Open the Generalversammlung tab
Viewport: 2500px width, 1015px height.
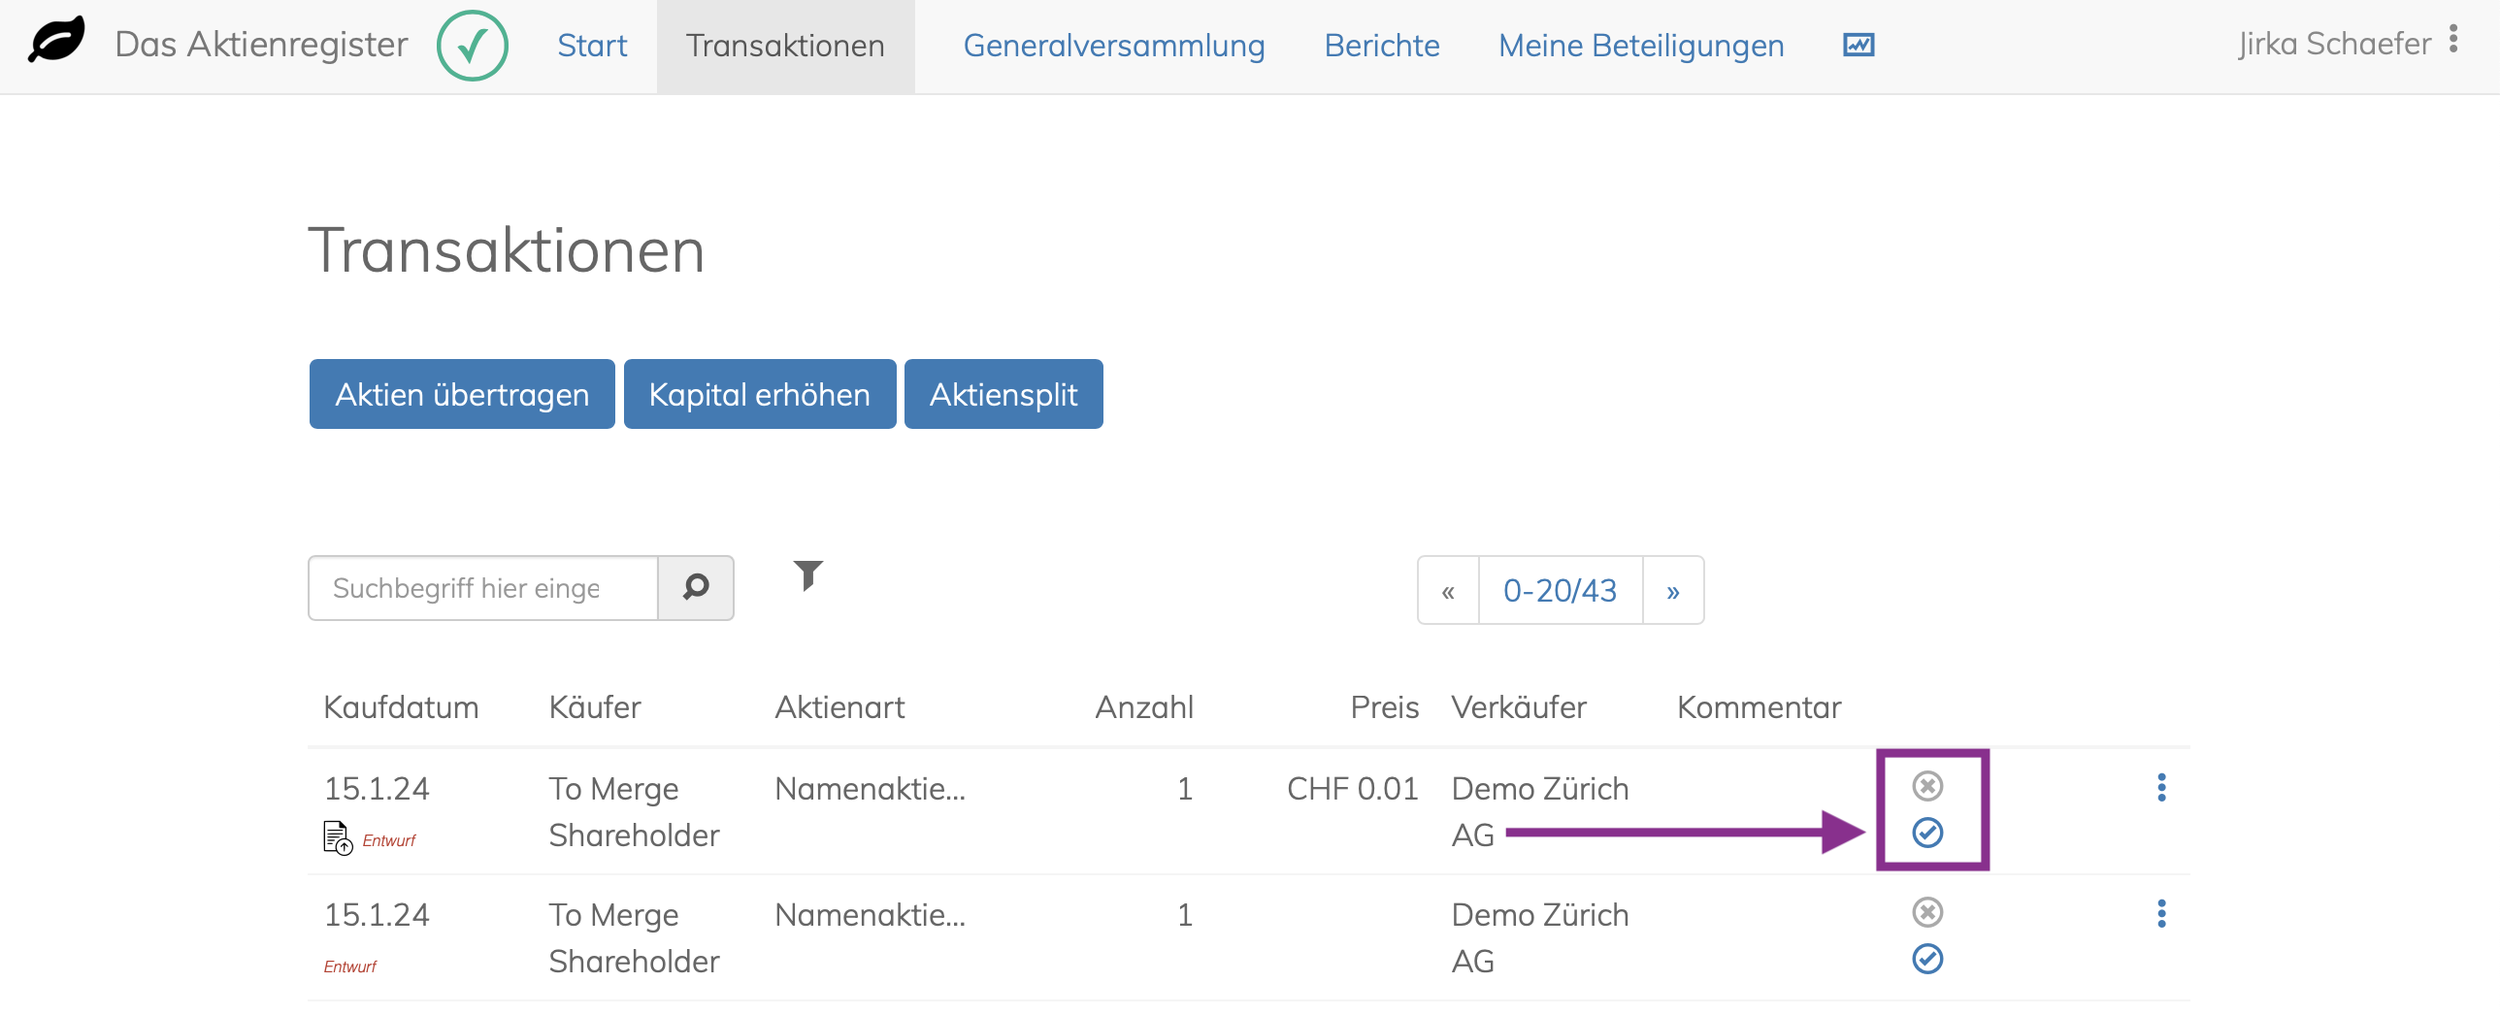[x=1114, y=45]
